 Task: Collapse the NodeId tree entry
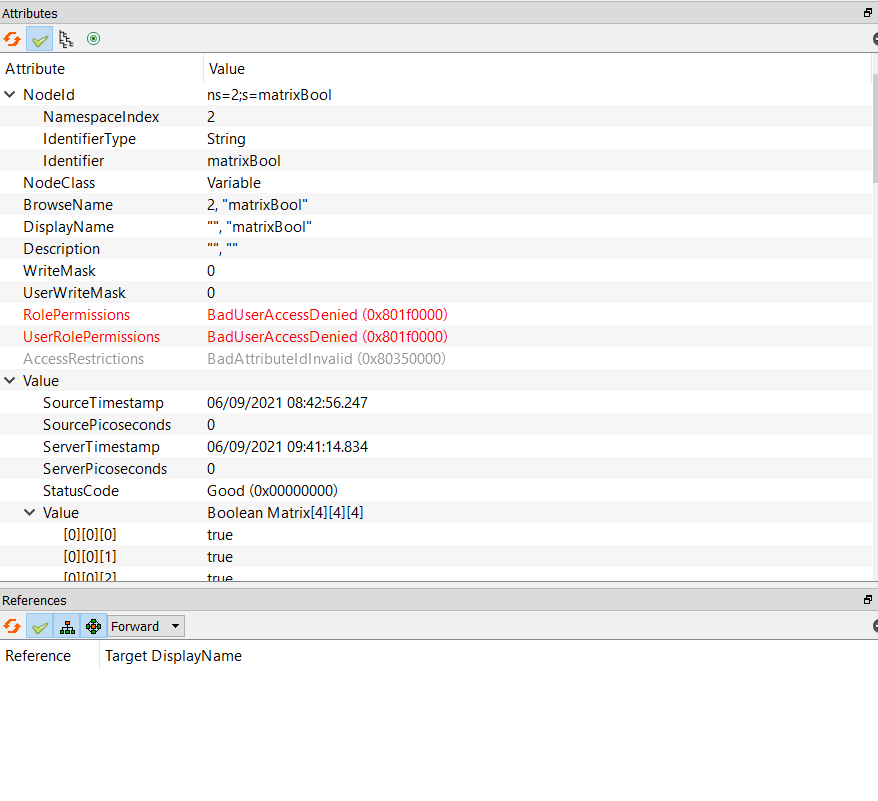point(11,94)
